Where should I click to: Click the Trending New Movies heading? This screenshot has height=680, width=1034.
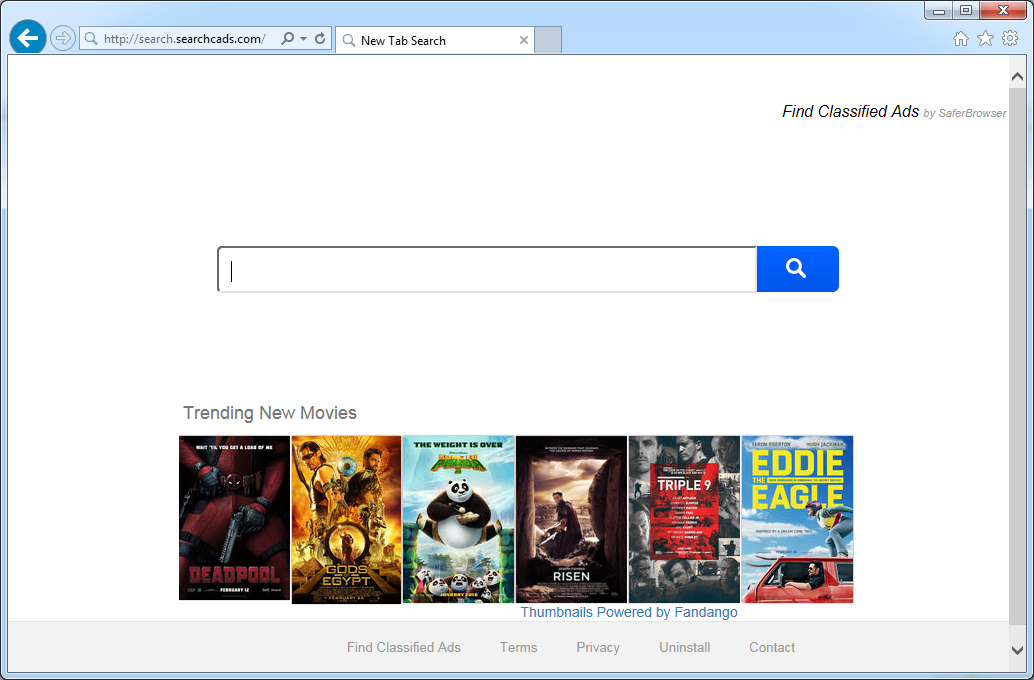[270, 413]
